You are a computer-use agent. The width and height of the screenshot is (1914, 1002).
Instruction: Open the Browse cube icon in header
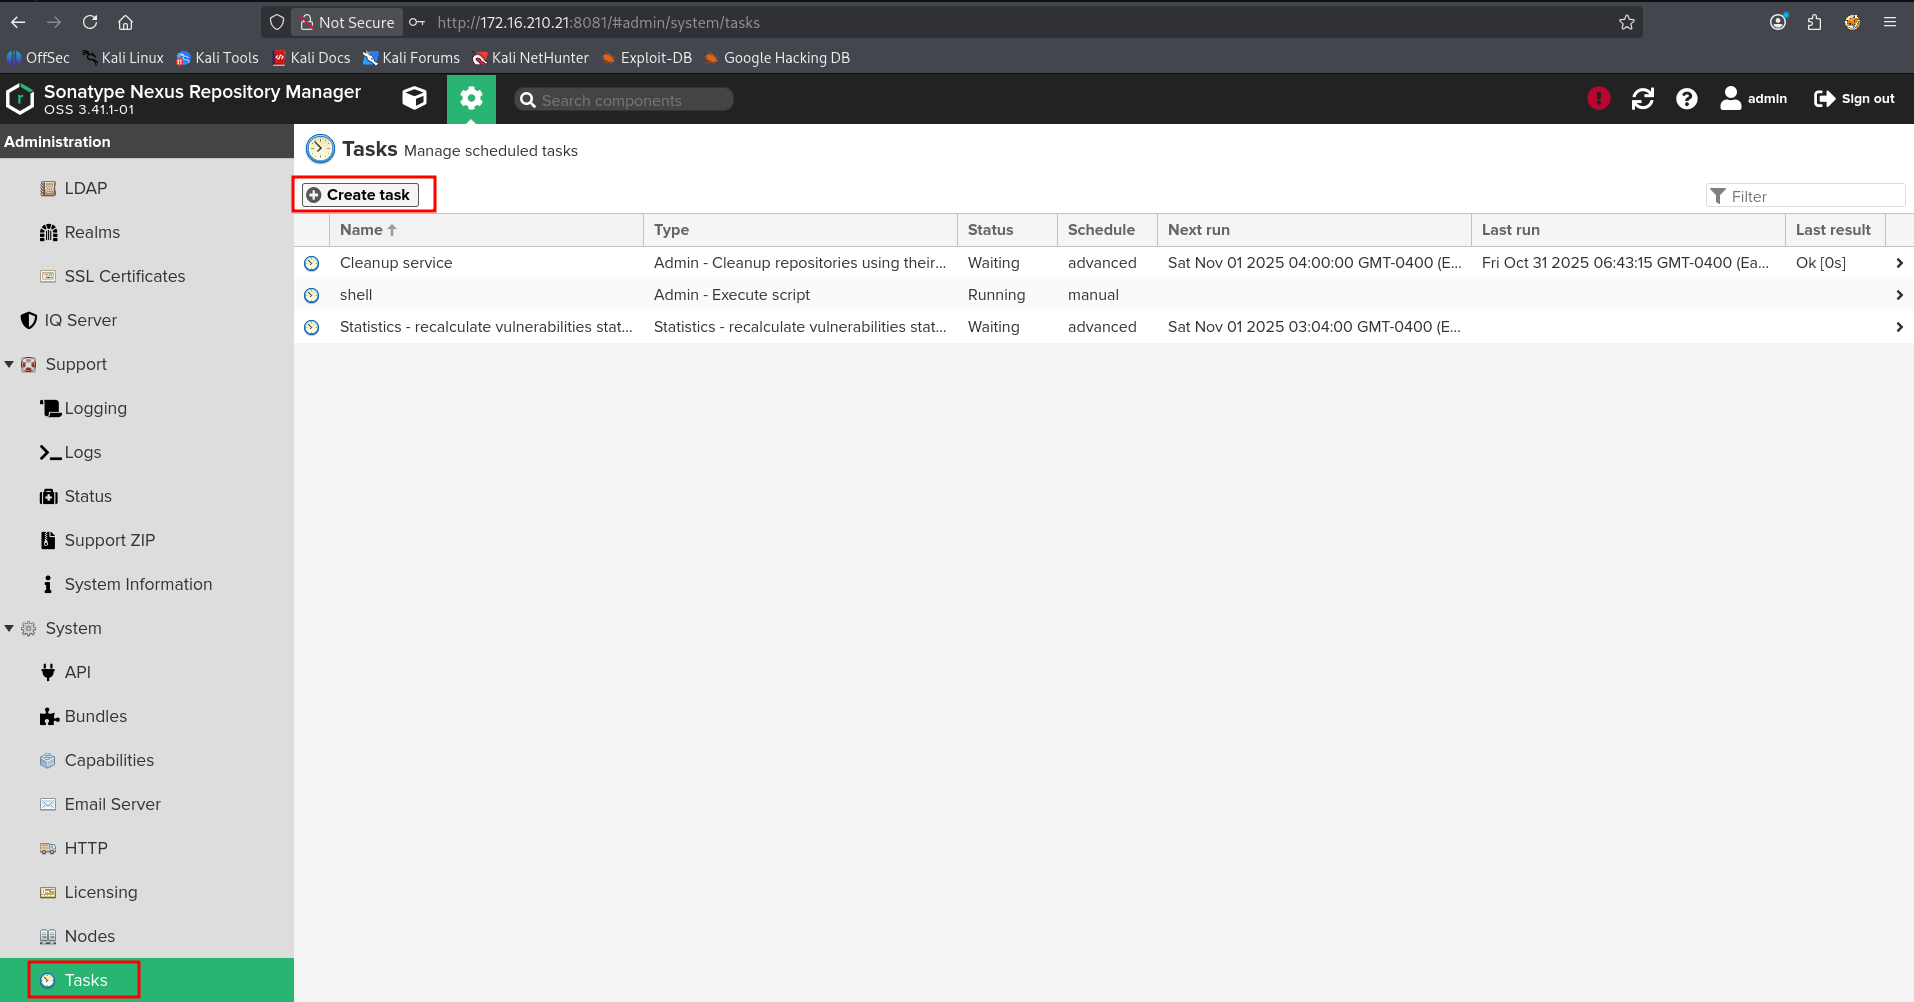[x=414, y=98]
